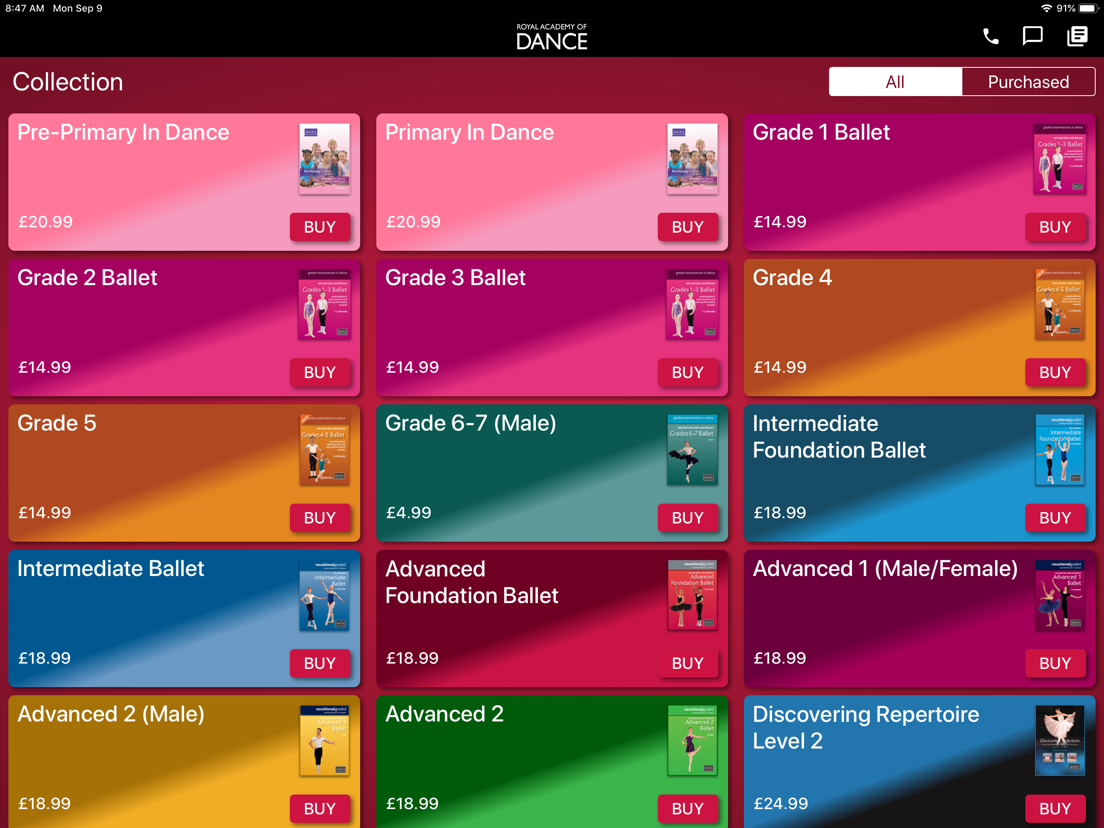Select the Advanced 1 (Male/Female) title
The height and width of the screenshot is (828, 1104).
(x=885, y=568)
